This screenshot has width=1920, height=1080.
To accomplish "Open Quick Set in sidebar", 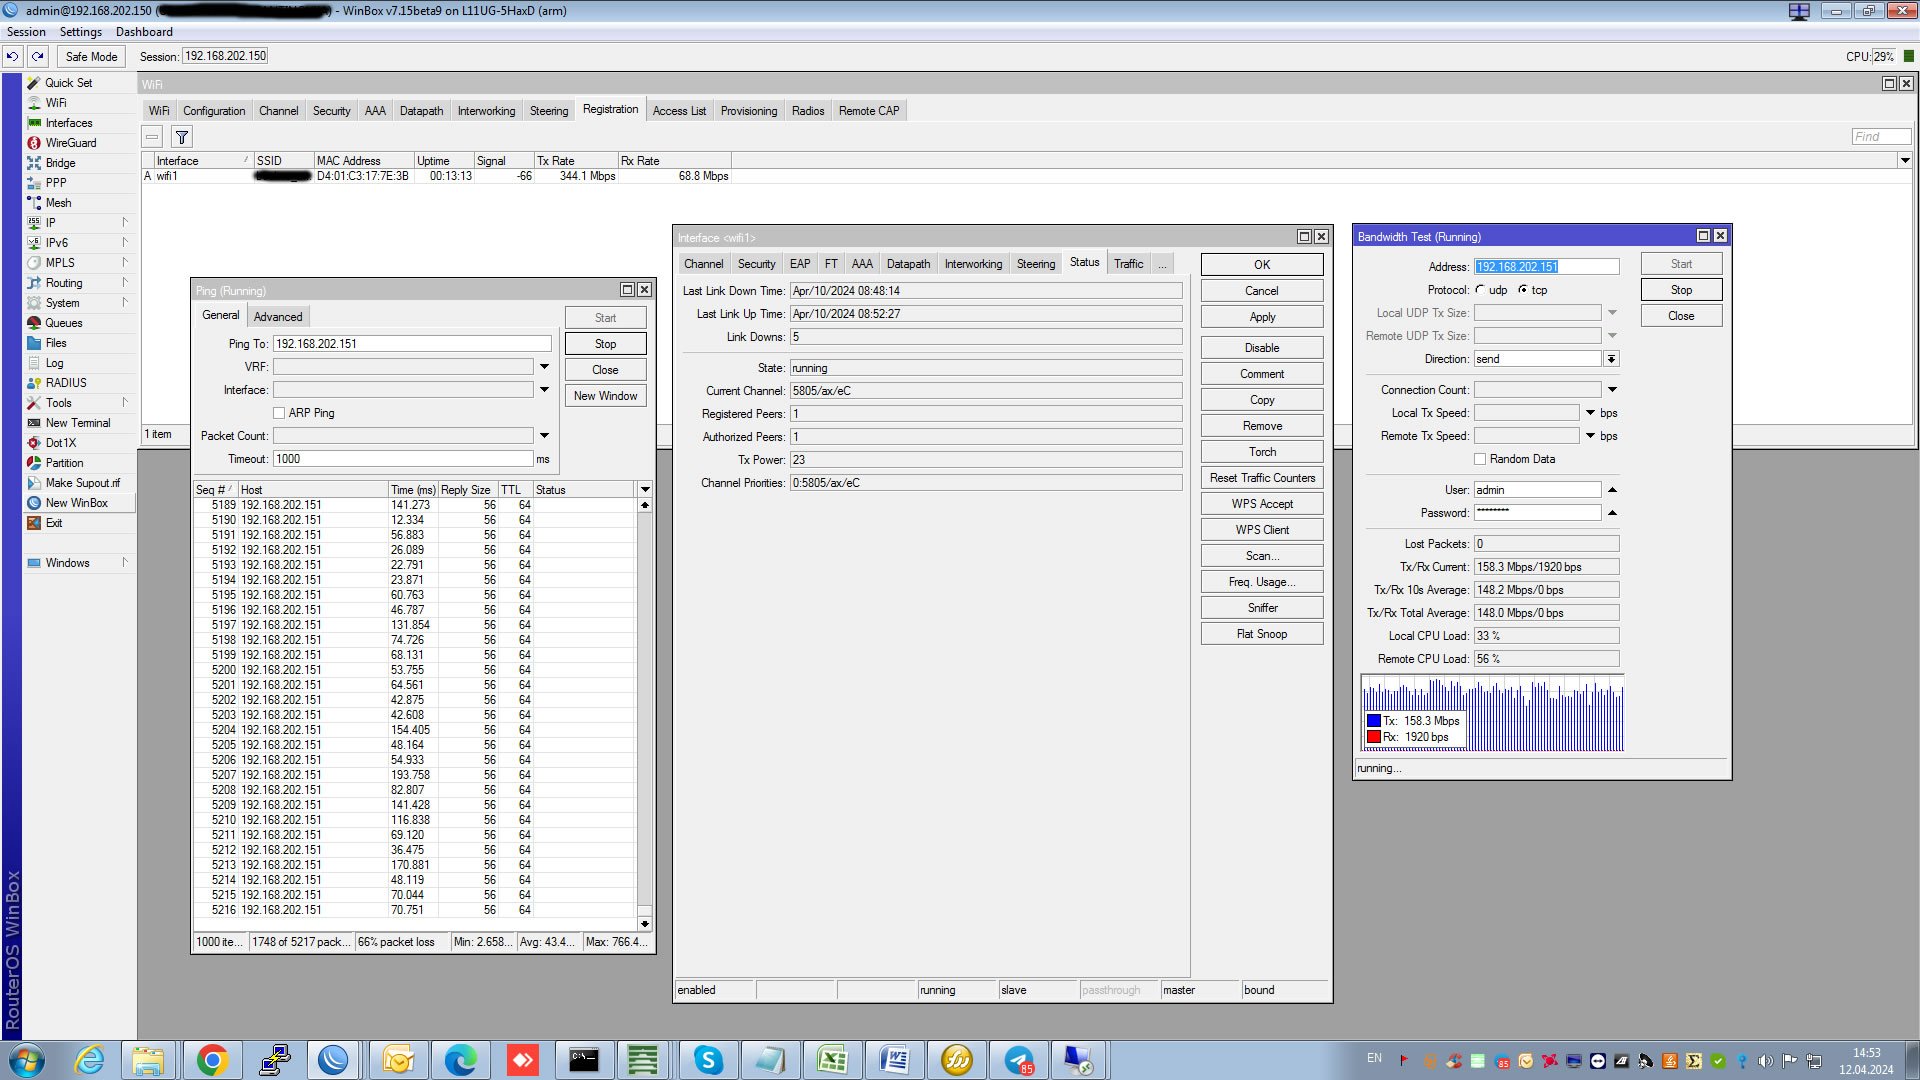I will (x=68, y=83).
